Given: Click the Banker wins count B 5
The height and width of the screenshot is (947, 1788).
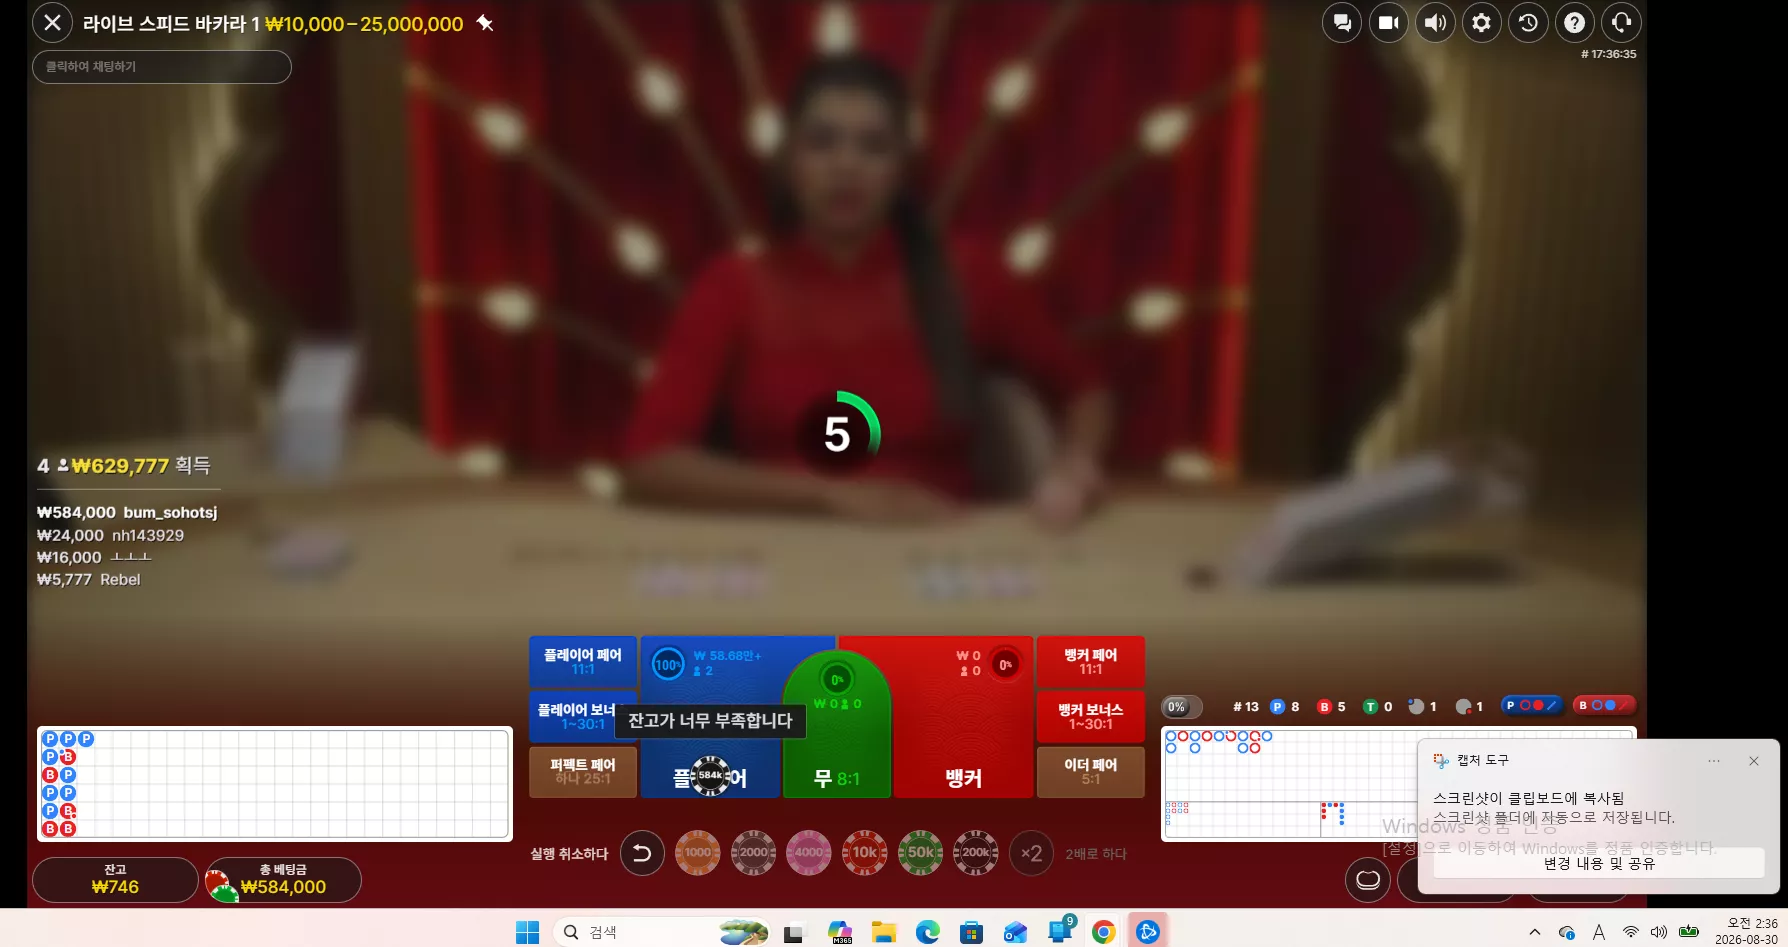Looking at the screenshot, I should [x=1332, y=707].
